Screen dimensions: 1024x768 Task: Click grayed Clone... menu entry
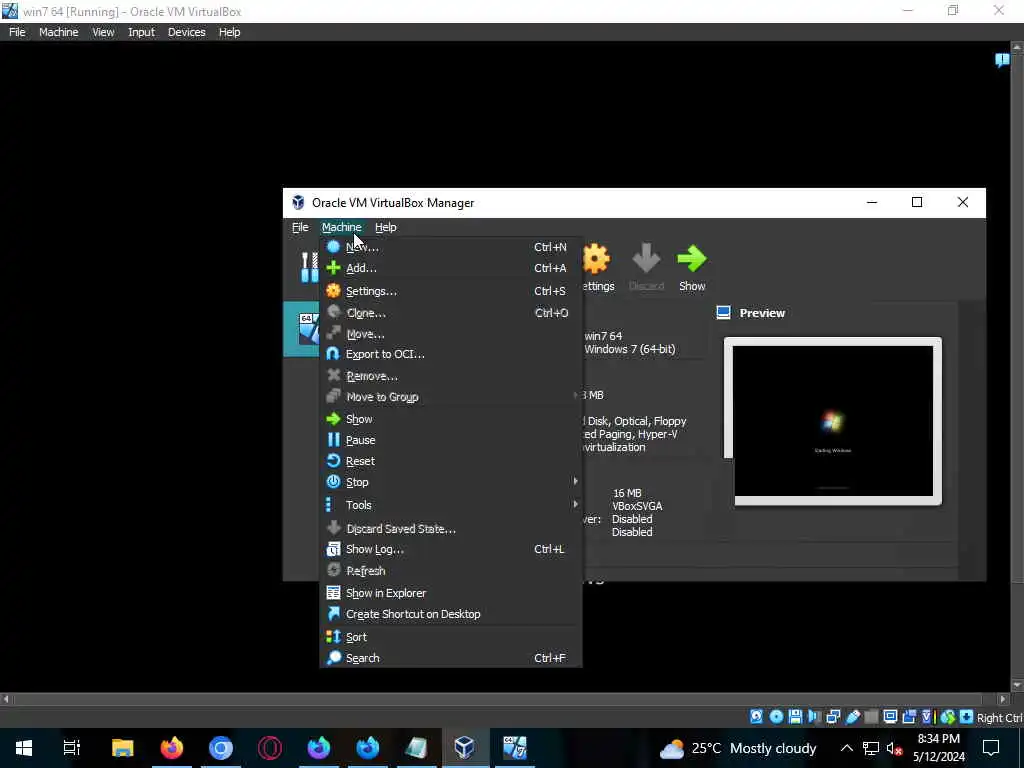point(451,313)
